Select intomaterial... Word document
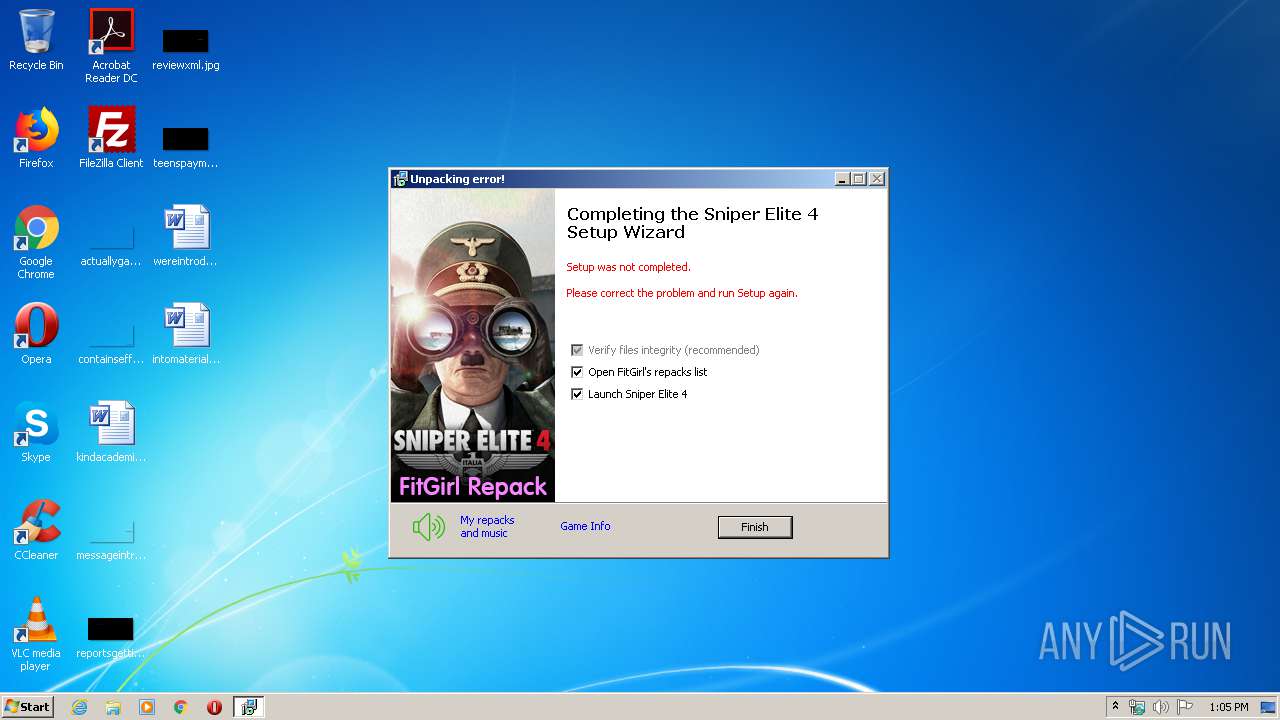This screenshot has width=1280, height=720. 186,334
